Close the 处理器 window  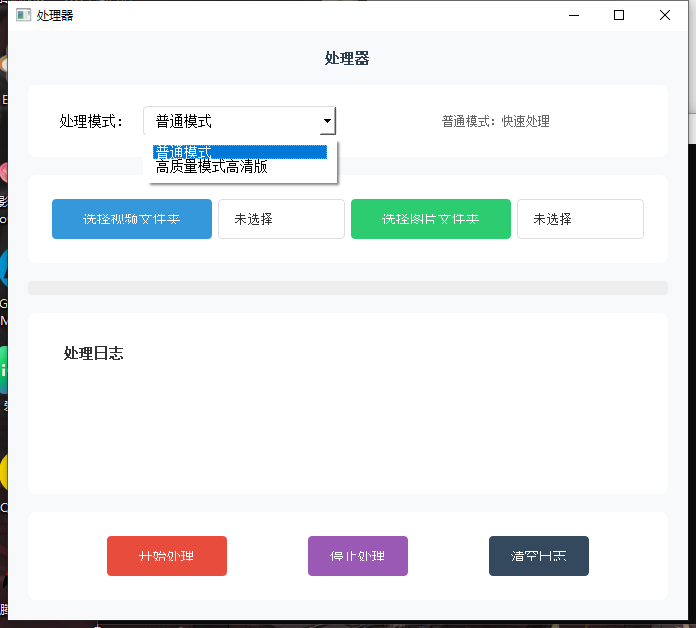tap(665, 16)
